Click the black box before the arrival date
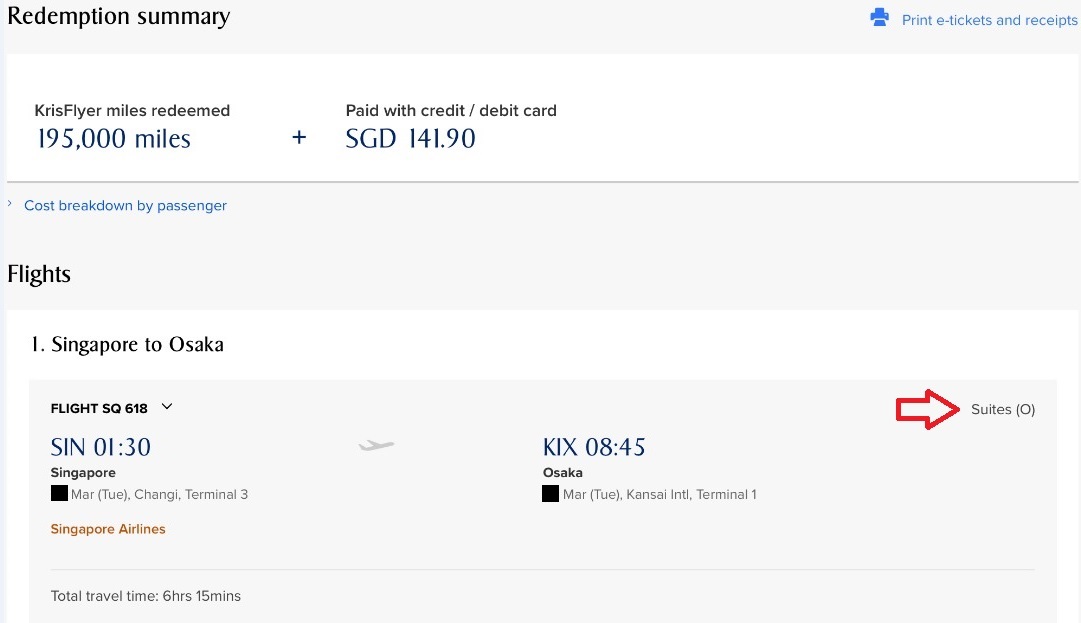Image resolution: width=1081 pixels, height=623 pixels. pos(550,494)
